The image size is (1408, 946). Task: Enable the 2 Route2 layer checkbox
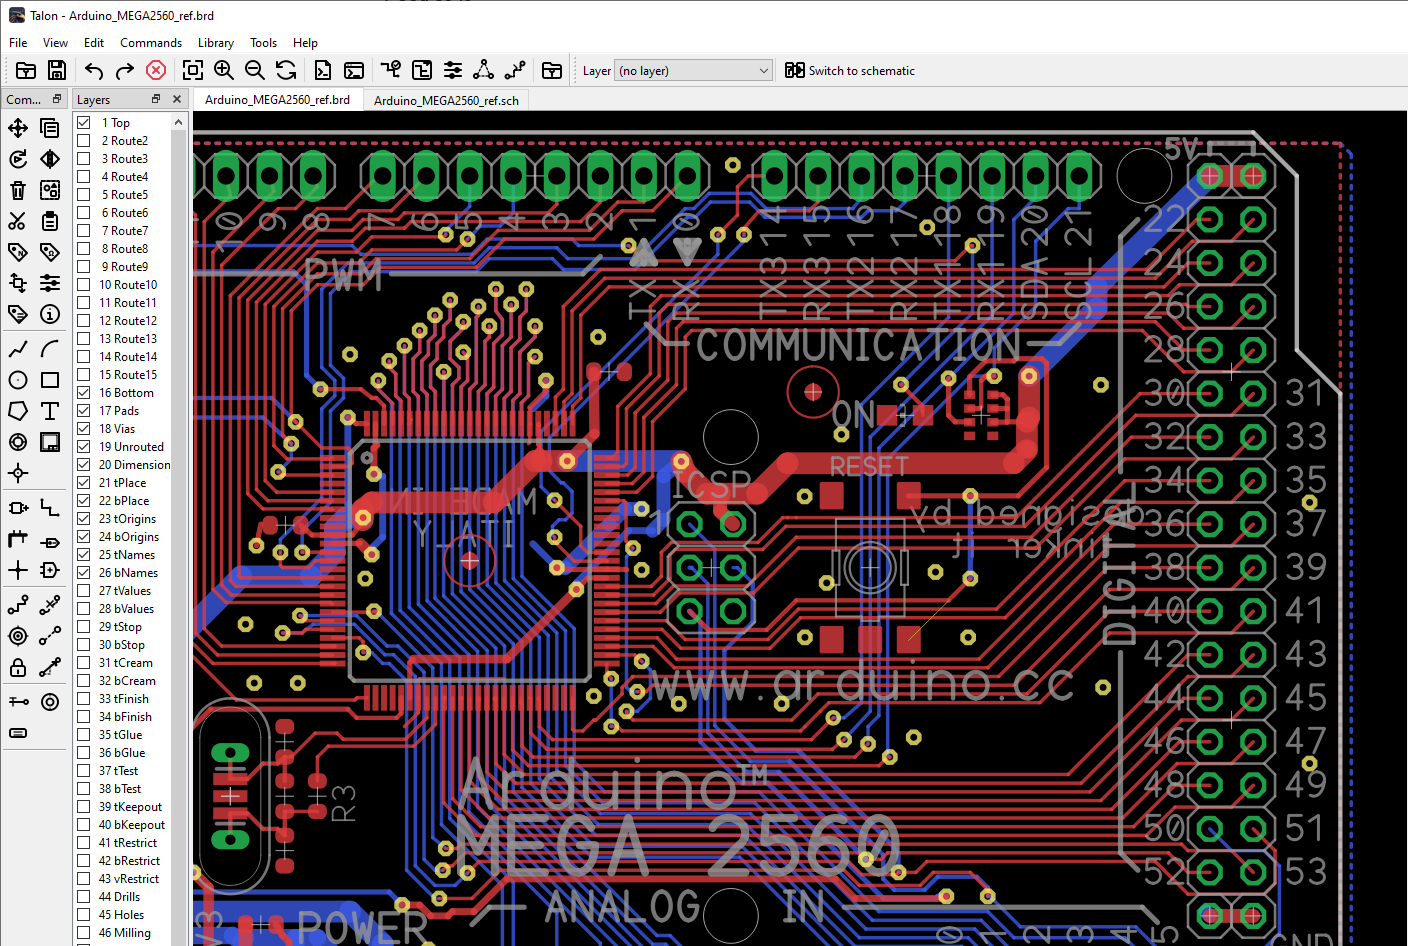[x=84, y=141]
